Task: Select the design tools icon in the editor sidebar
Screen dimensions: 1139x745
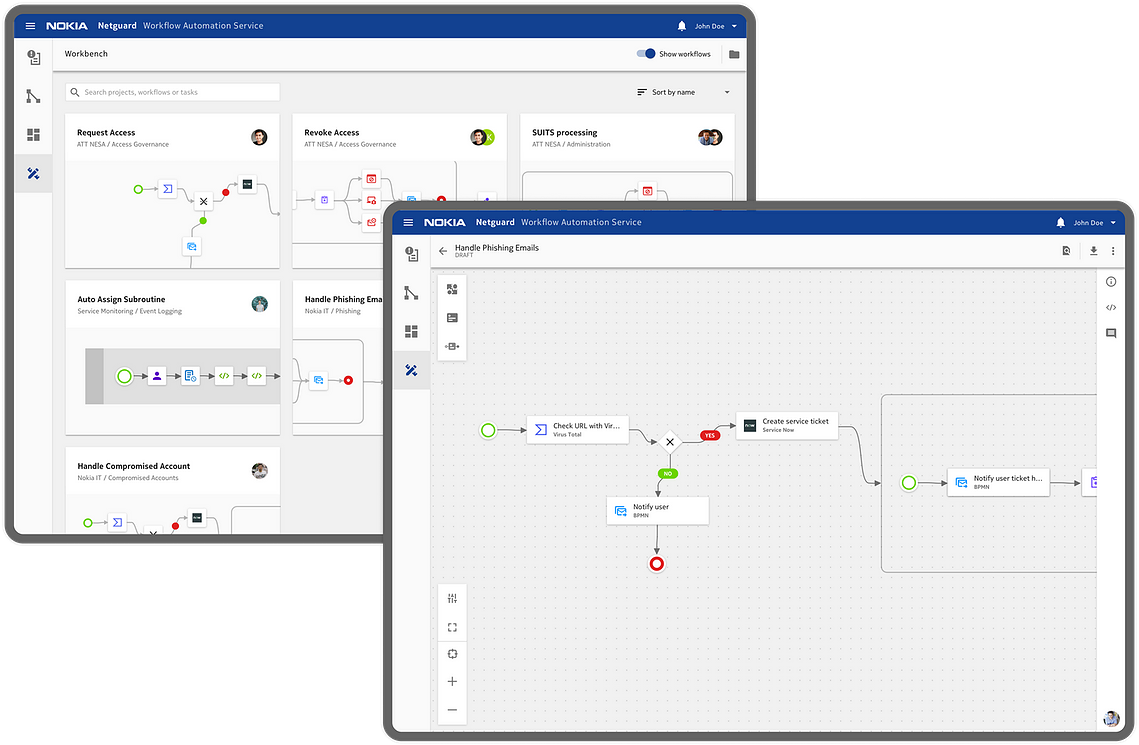Action: (x=412, y=370)
